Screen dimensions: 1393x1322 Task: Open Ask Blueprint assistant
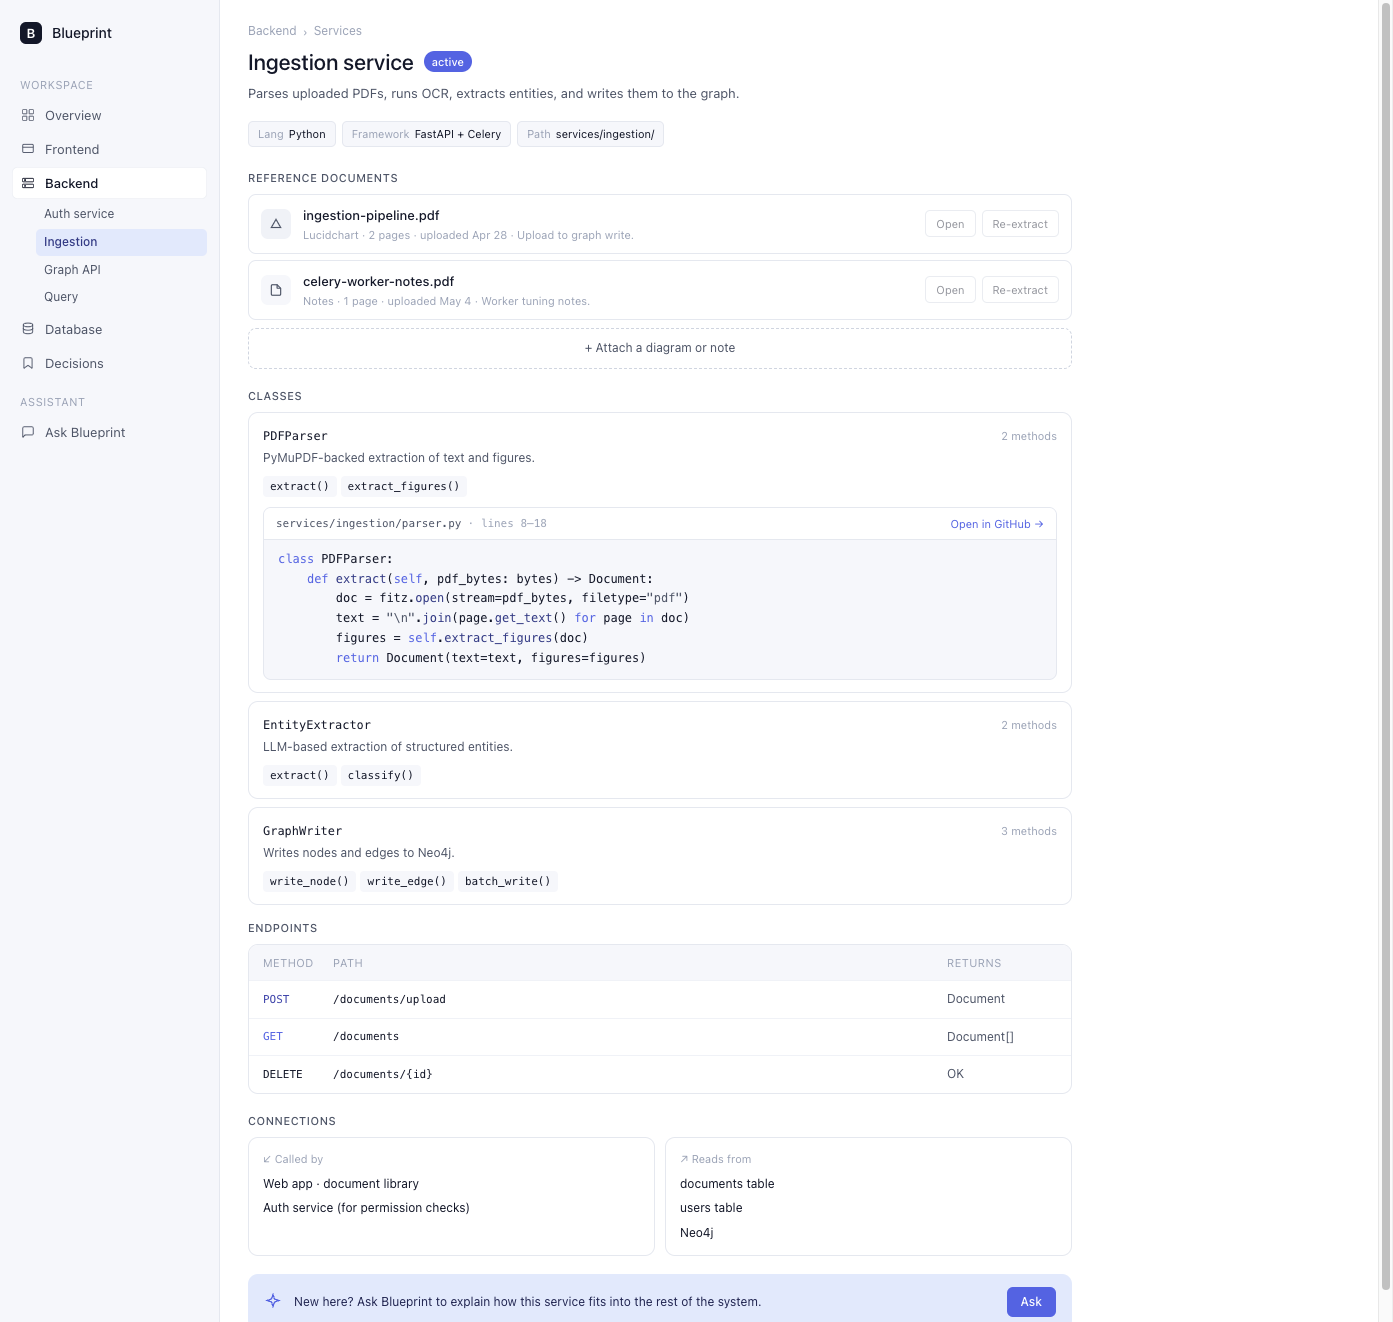pyautogui.click(x=110, y=432)
